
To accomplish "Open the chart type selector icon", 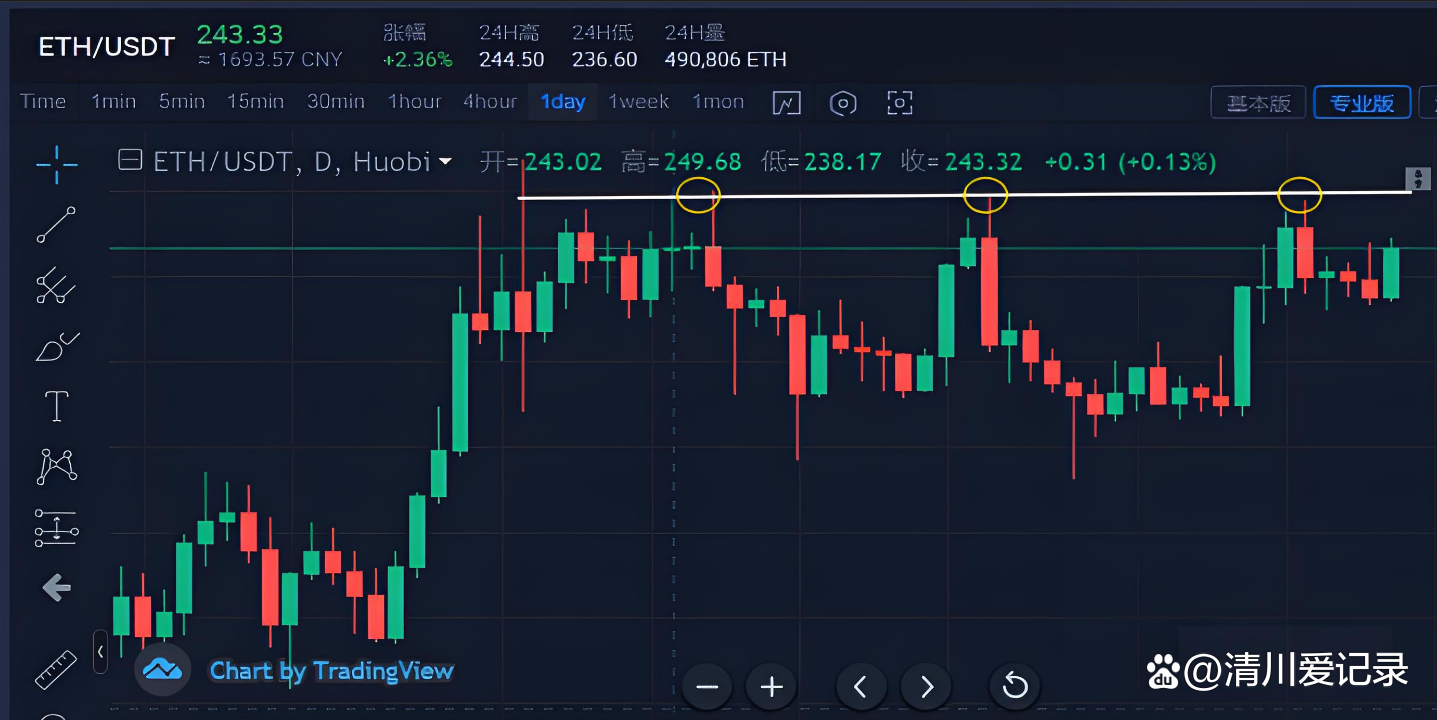I will point(787,102).
